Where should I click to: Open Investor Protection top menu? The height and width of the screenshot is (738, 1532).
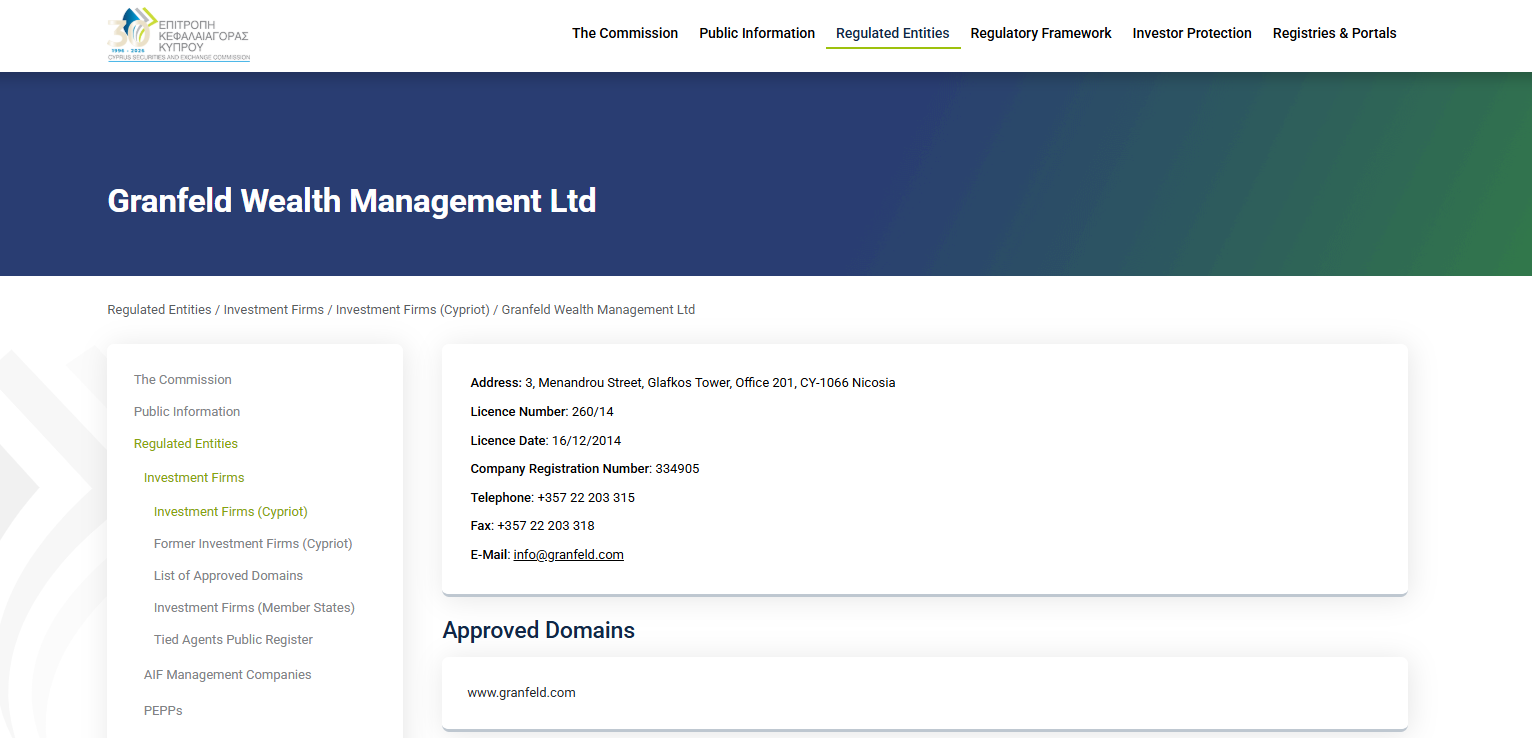click(x=1192, y=33)
